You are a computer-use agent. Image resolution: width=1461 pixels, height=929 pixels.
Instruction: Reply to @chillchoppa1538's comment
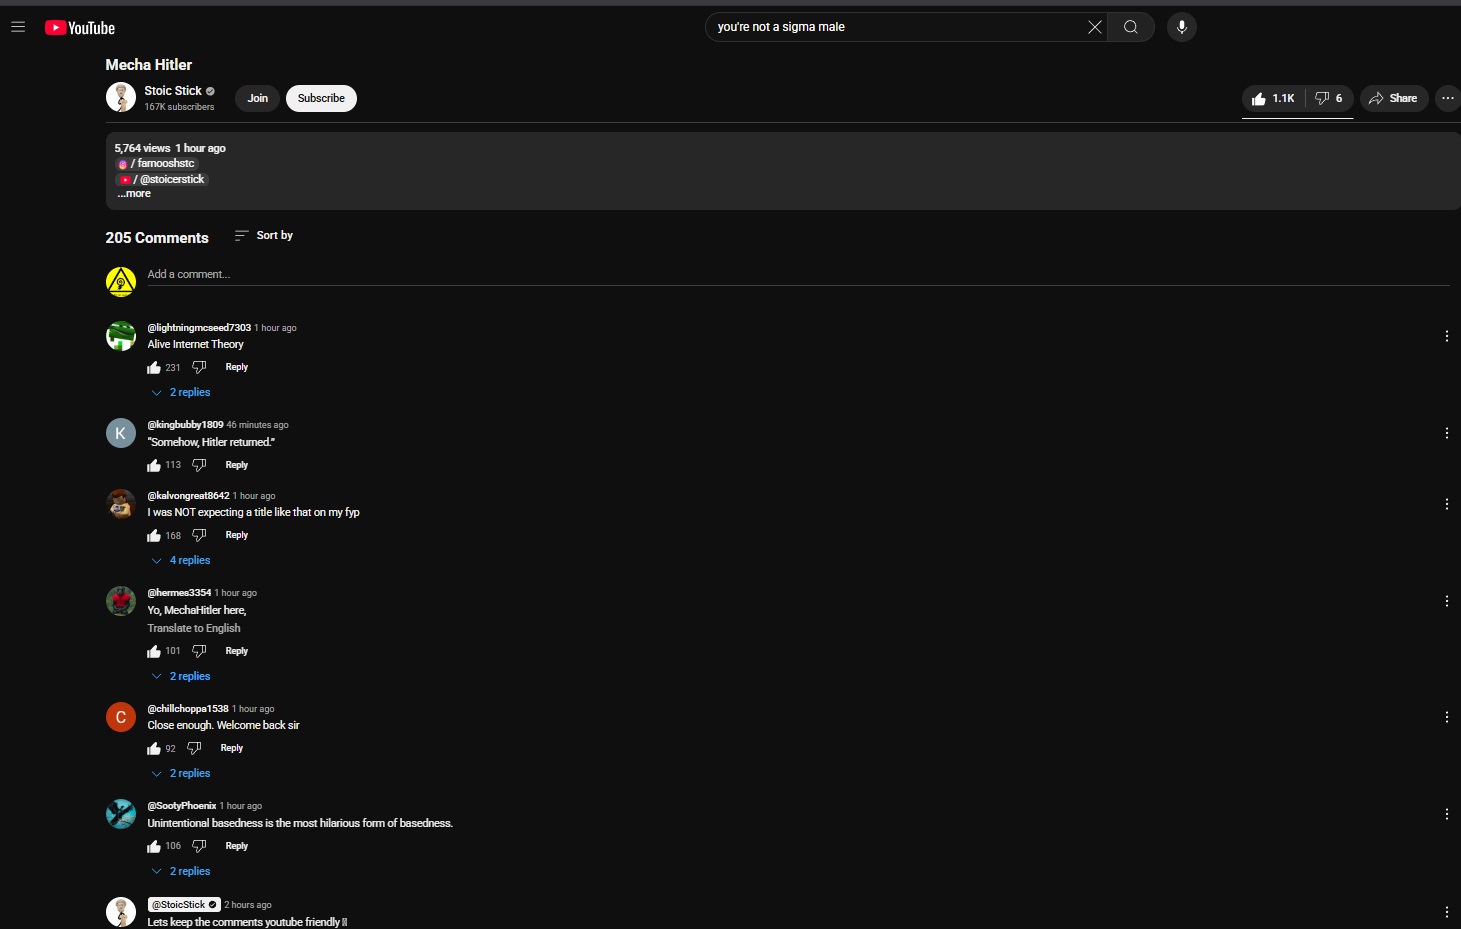(232, 748)
